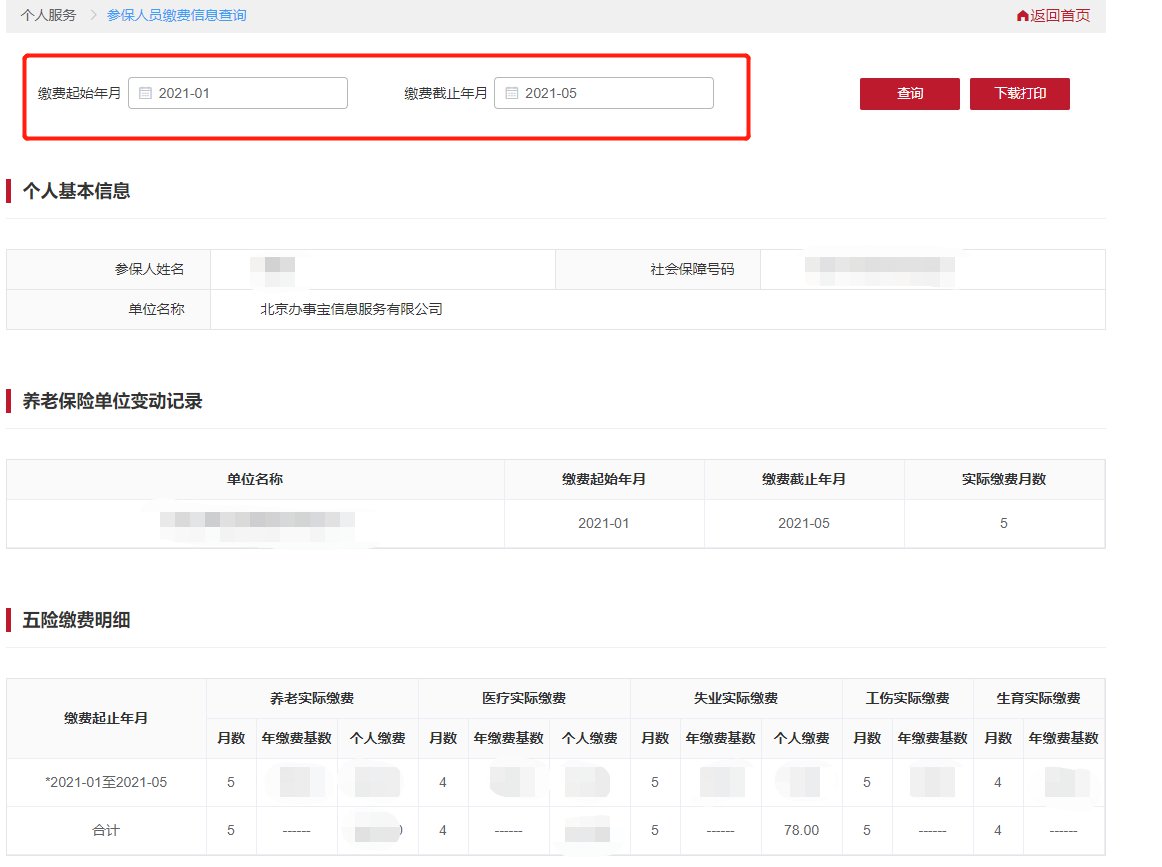Click the 社会保障号码 label cell
1162x867 pixels.
tap(657, 269)
